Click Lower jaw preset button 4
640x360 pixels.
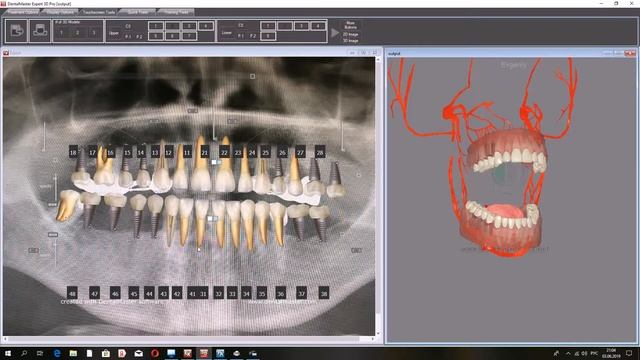pyautogui.click(x=318, y=26)
